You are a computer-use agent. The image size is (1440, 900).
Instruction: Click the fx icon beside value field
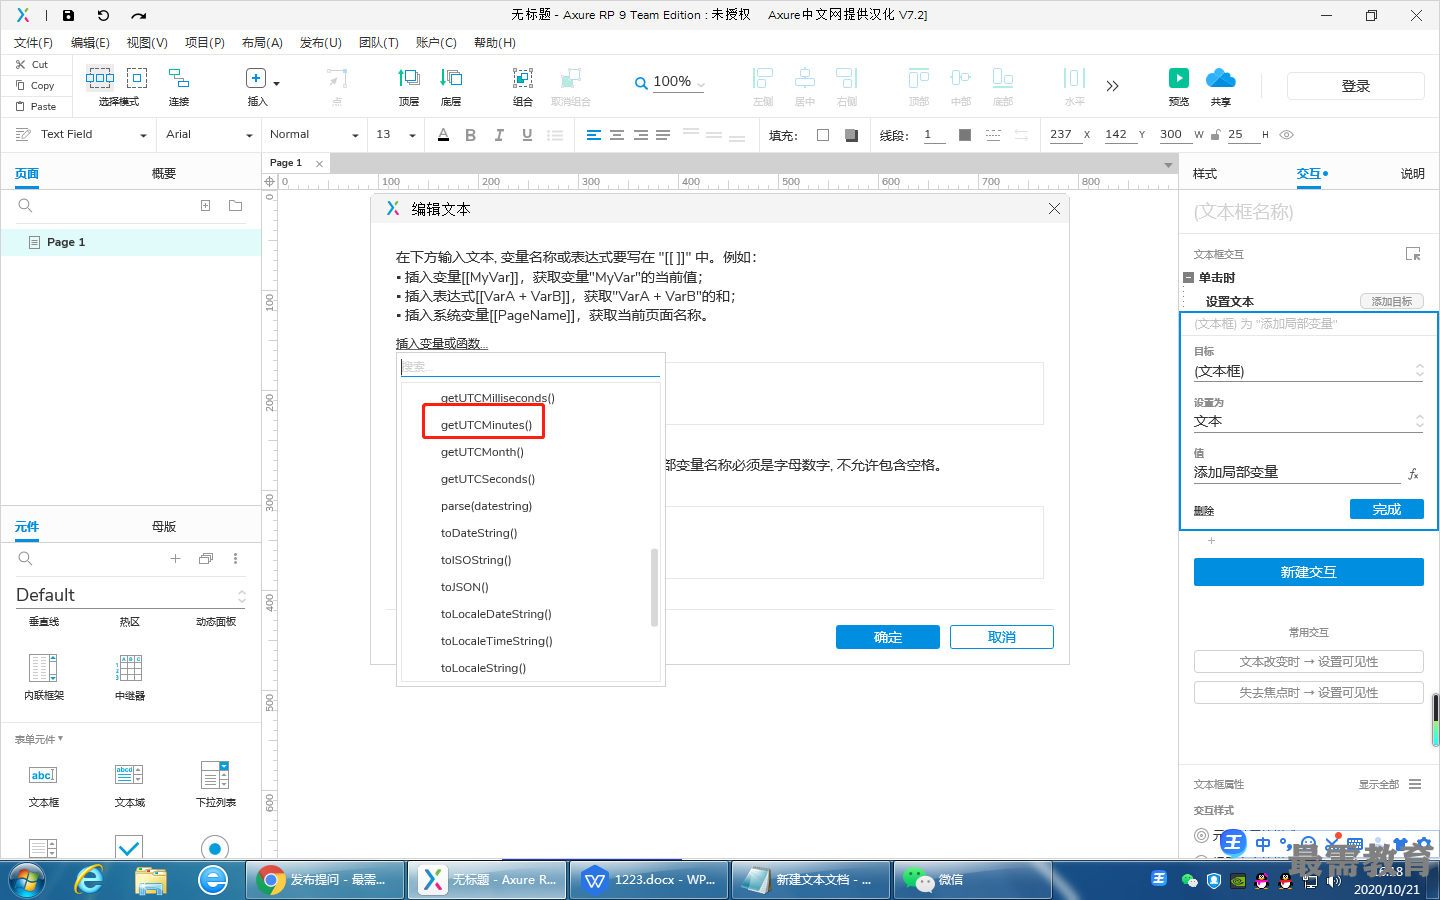click(1413, 474)
